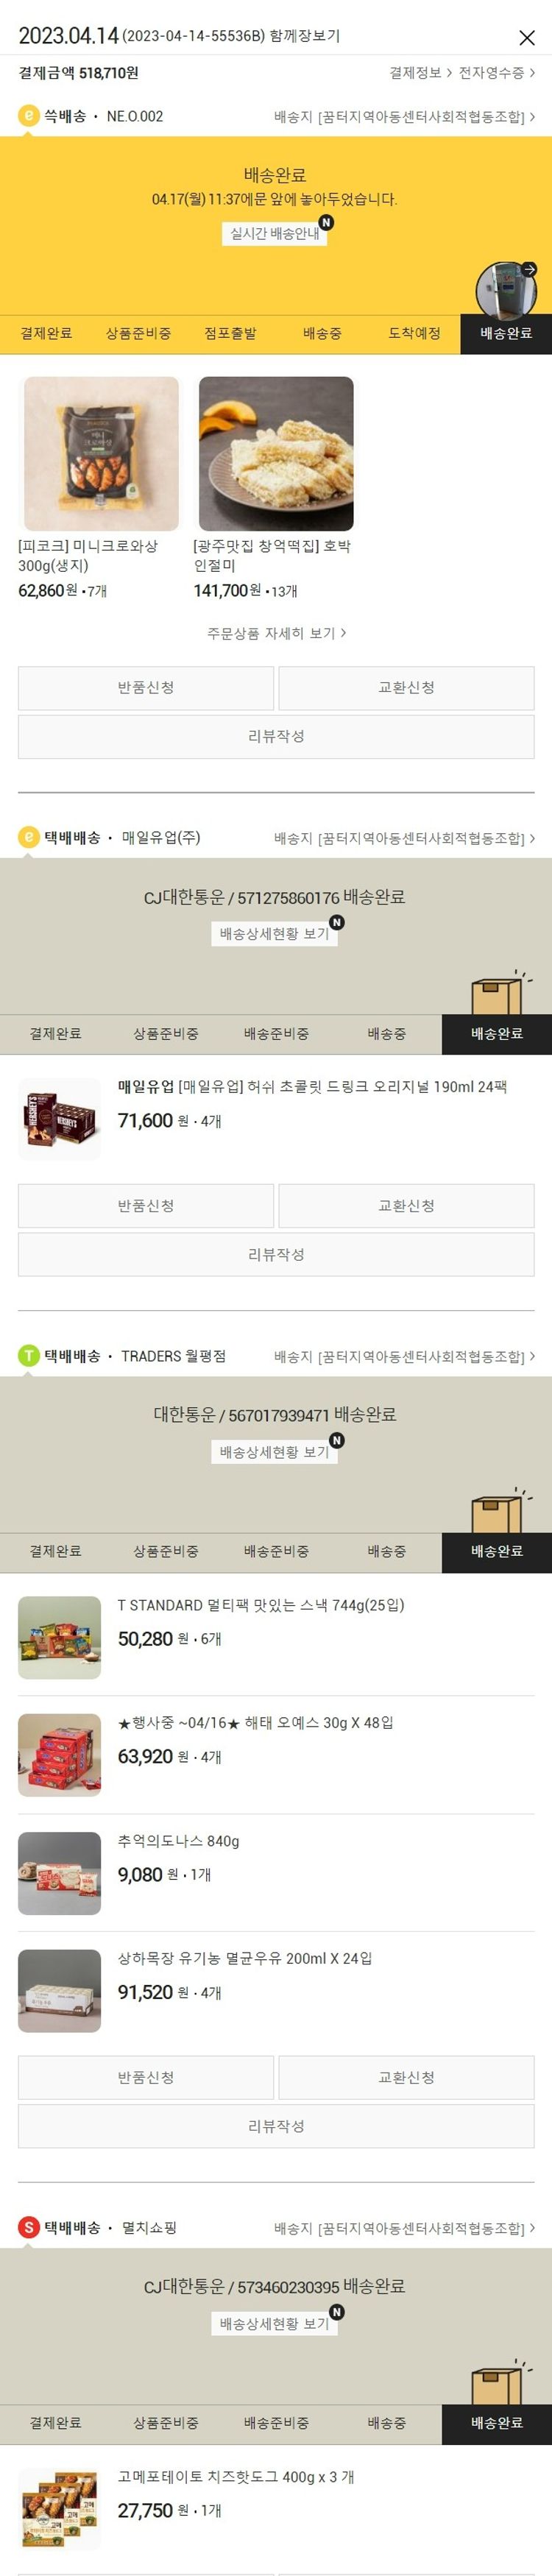
Task: Click the yellow 쓱배송 emart icon
Action: click(x=29, y=116)
